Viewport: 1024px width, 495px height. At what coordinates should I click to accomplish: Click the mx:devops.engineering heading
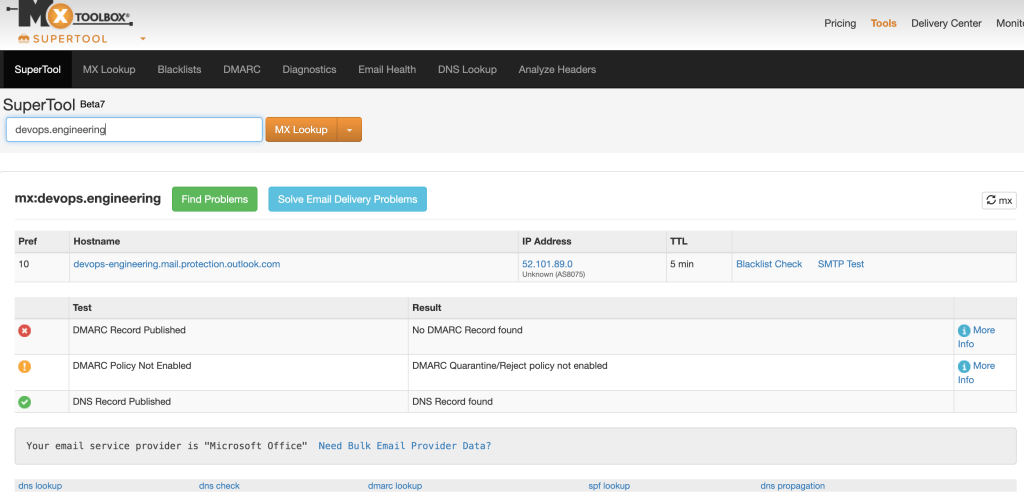pos(88,198)
